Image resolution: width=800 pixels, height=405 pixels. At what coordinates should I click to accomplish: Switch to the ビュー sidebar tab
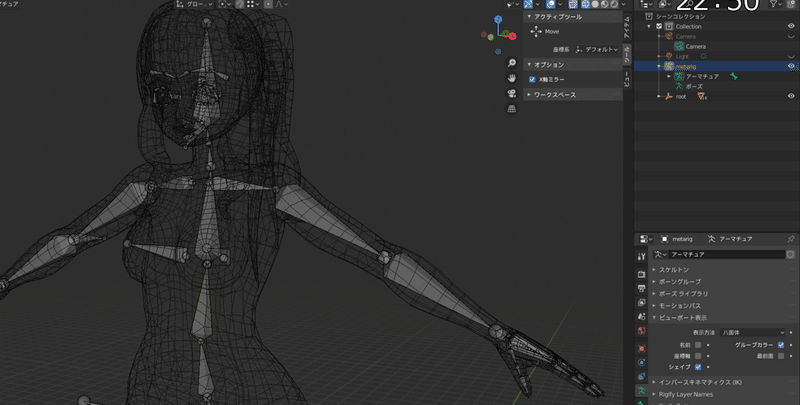627,78
